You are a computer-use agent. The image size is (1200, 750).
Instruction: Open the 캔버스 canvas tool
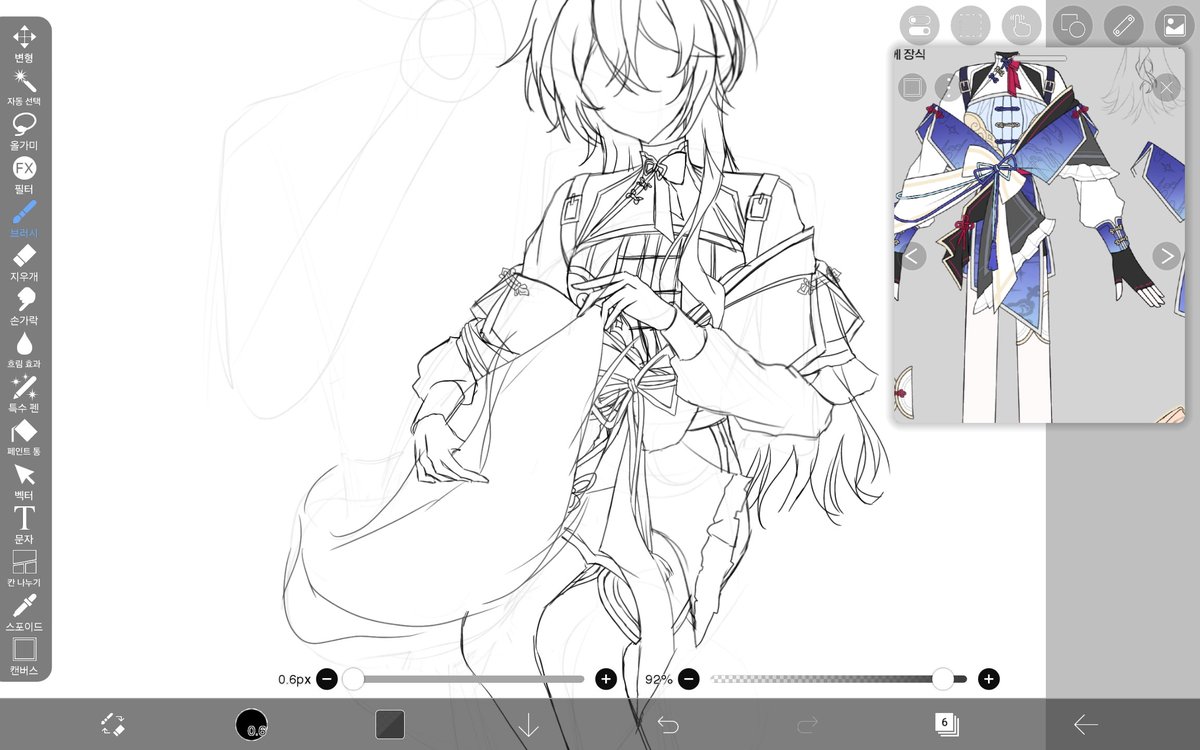(24, 656)
